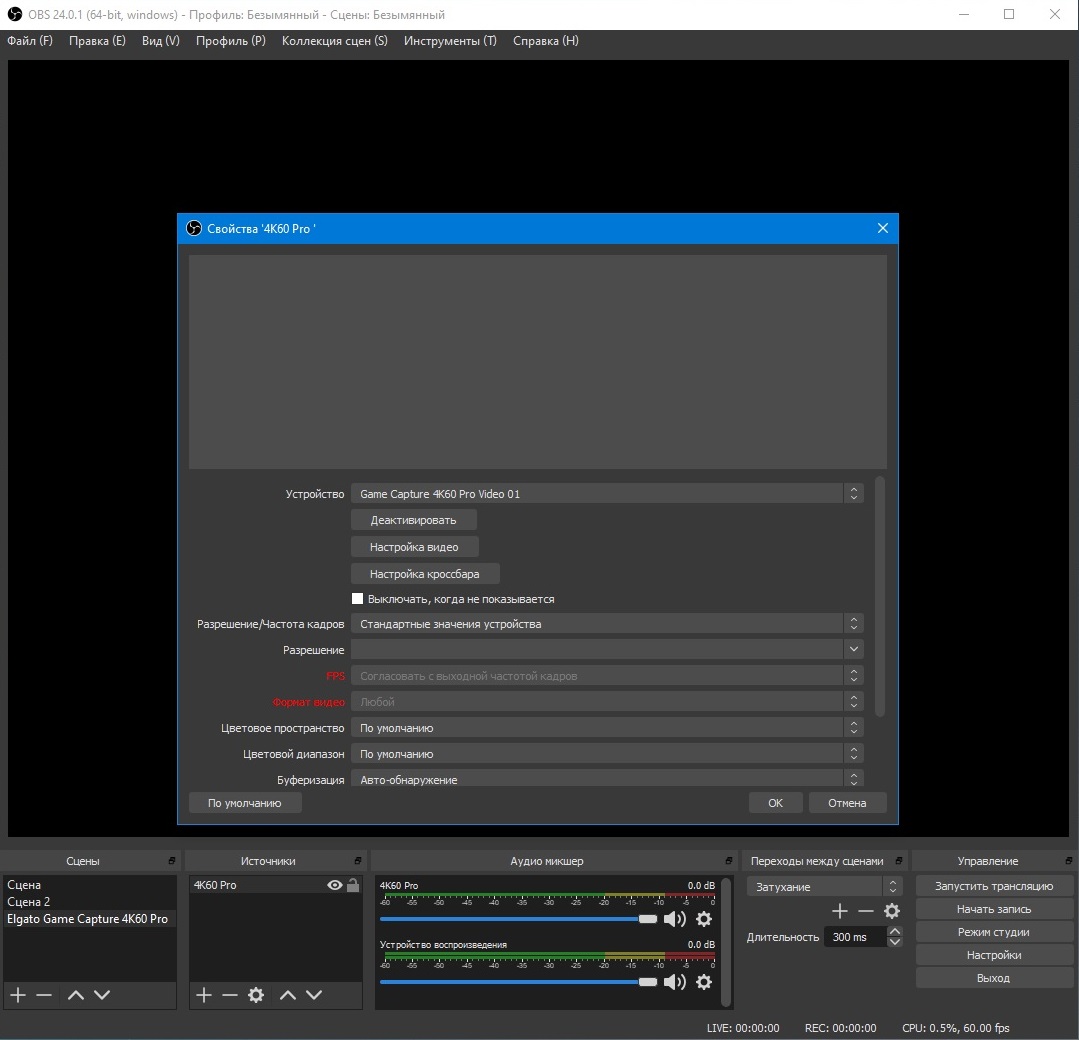The height and width of the screenshot is (1040, 1079).
Task: Add a new source with the plus icon
Action: [x=204, y=995]
